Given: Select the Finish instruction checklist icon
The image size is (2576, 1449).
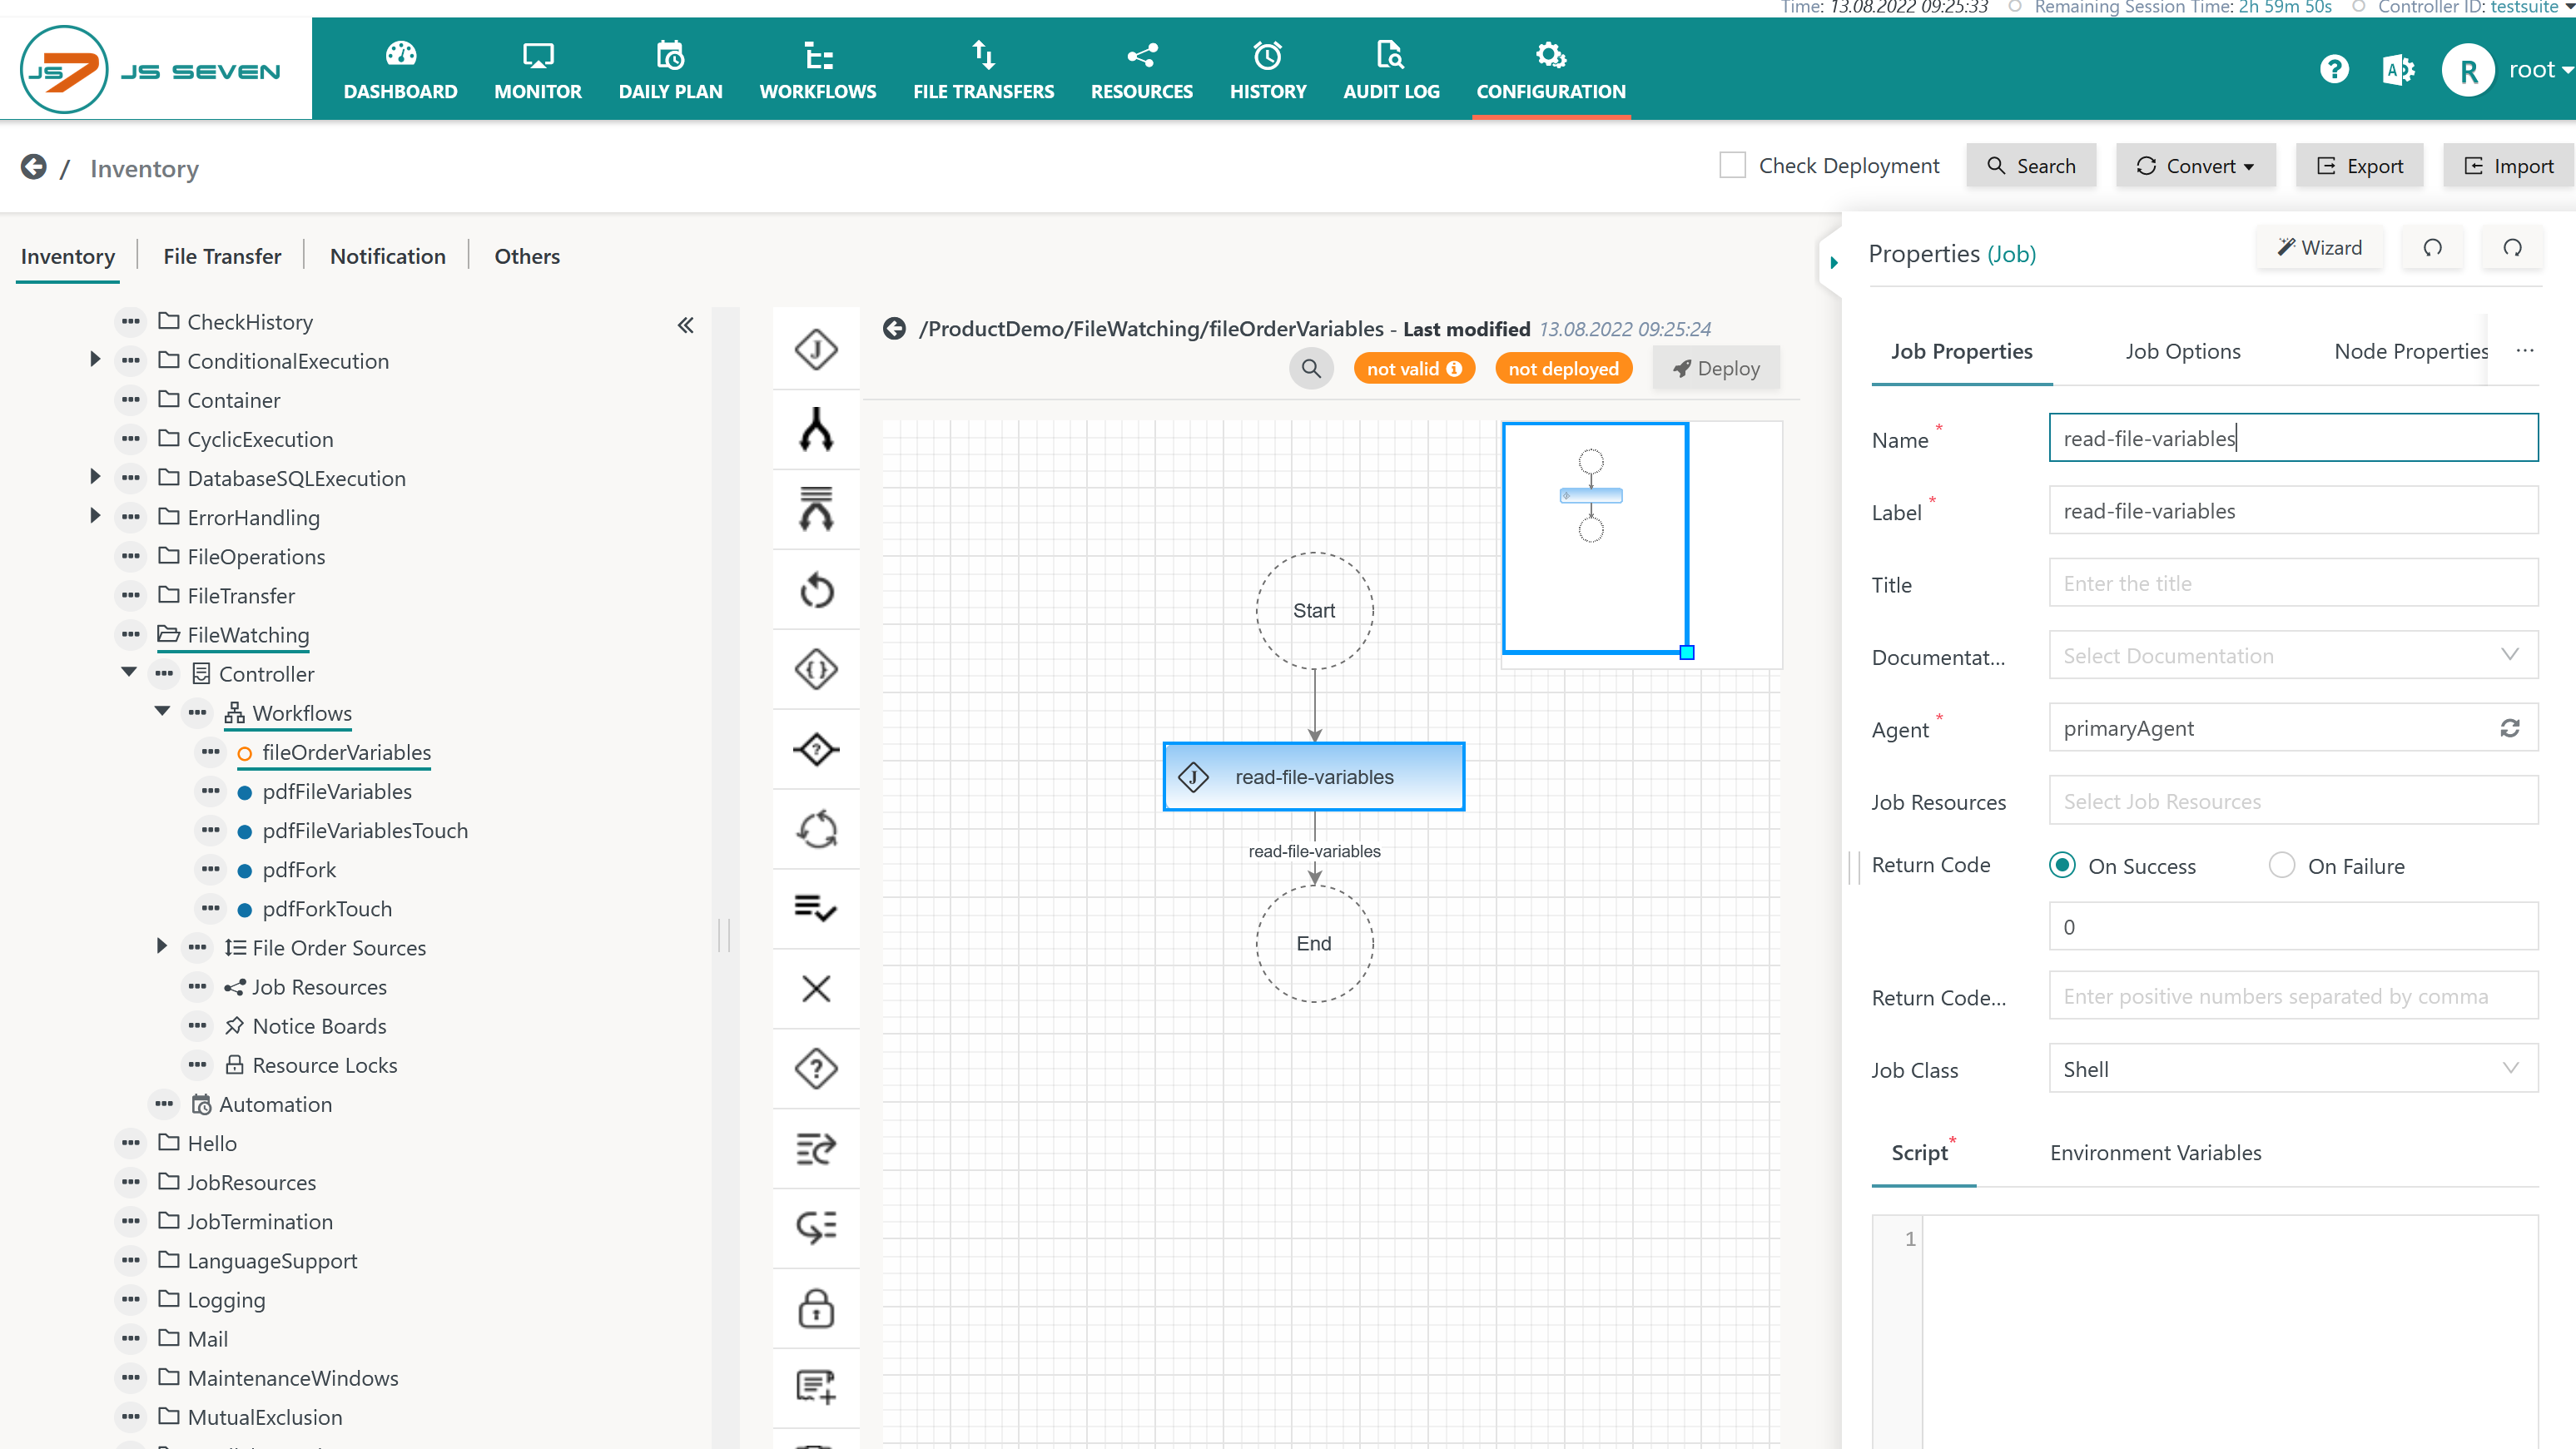Looking at the screenshot, I should [x=816, y=909].
